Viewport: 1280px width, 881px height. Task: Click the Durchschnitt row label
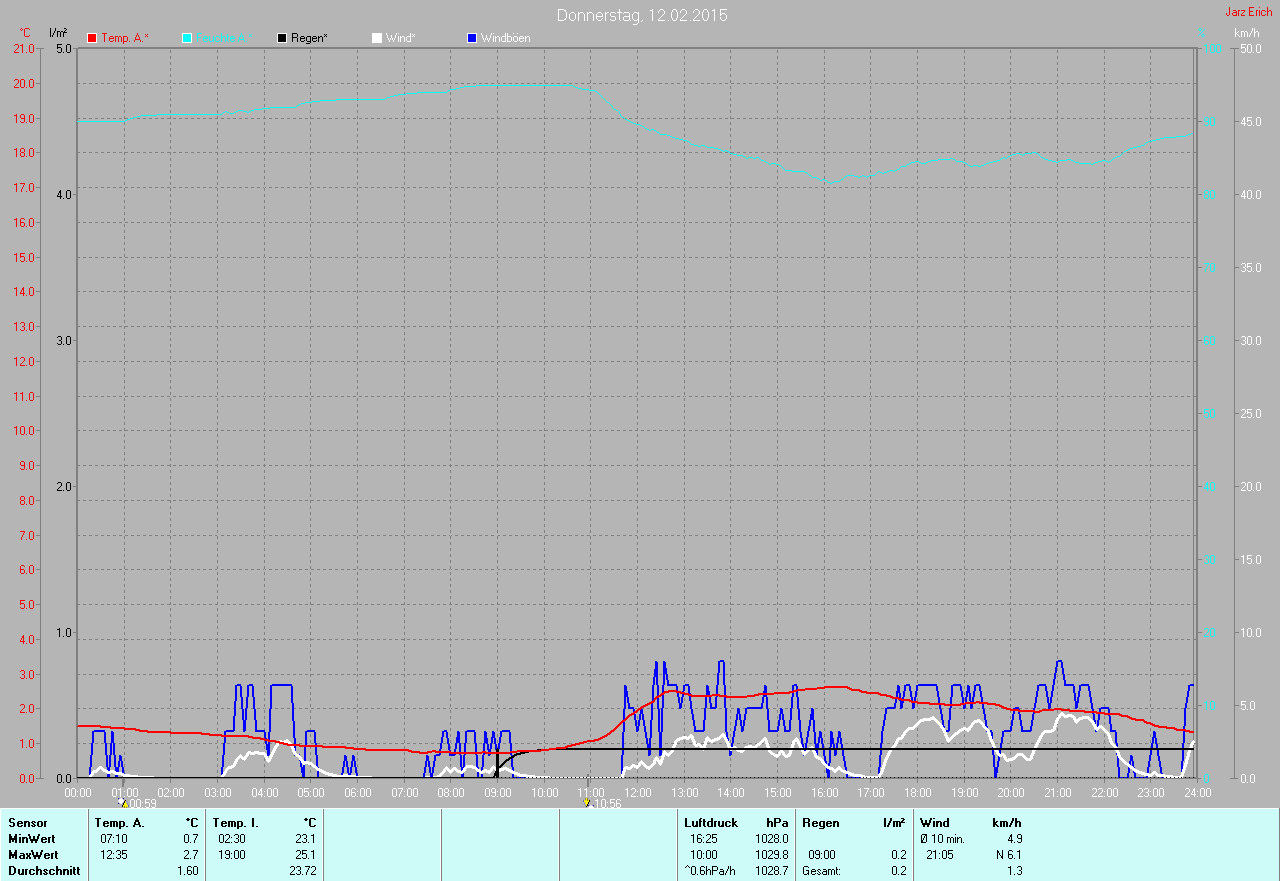click(x=44, y=871)
